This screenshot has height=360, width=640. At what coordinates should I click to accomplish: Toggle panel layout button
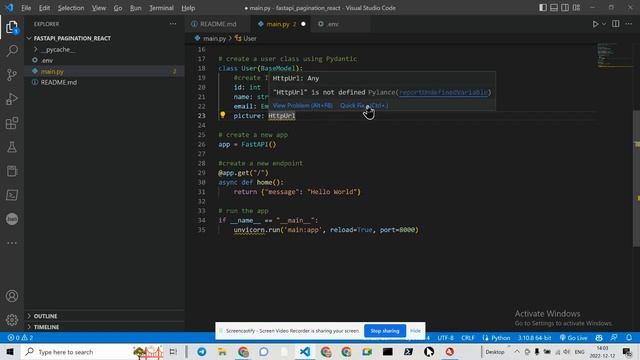[554, 7]
